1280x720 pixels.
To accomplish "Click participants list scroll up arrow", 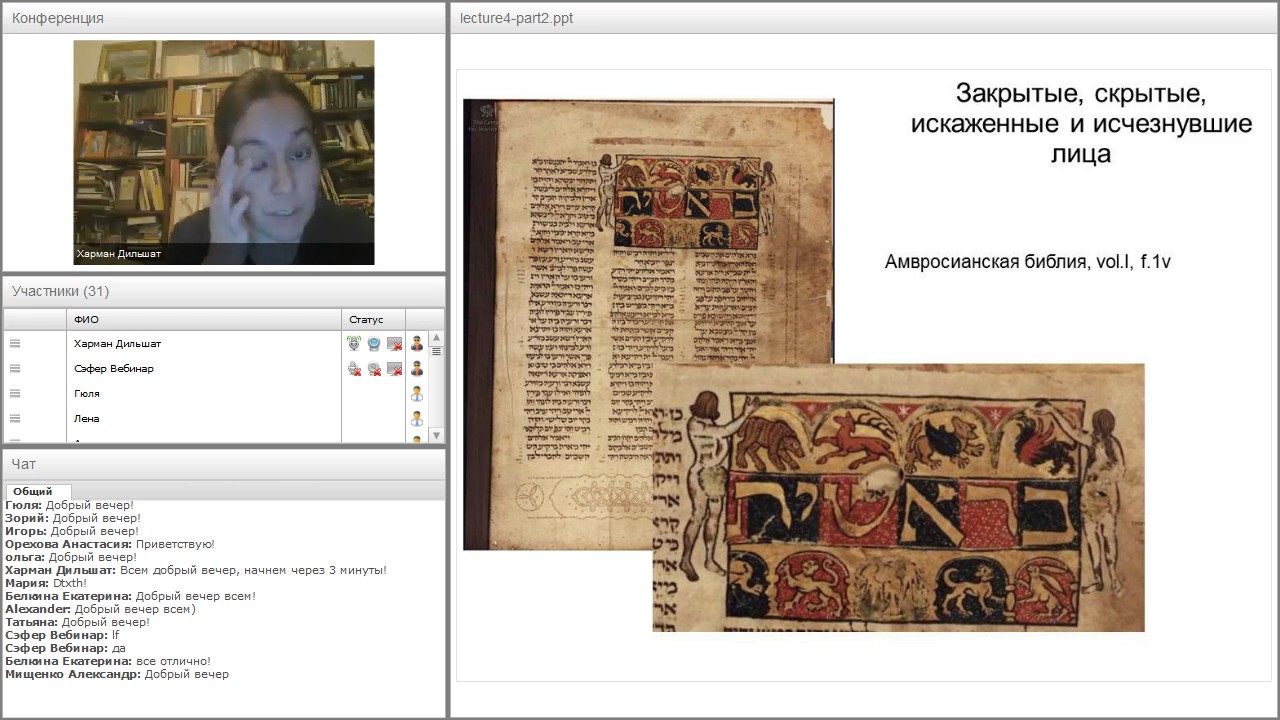I will [436, 338].
